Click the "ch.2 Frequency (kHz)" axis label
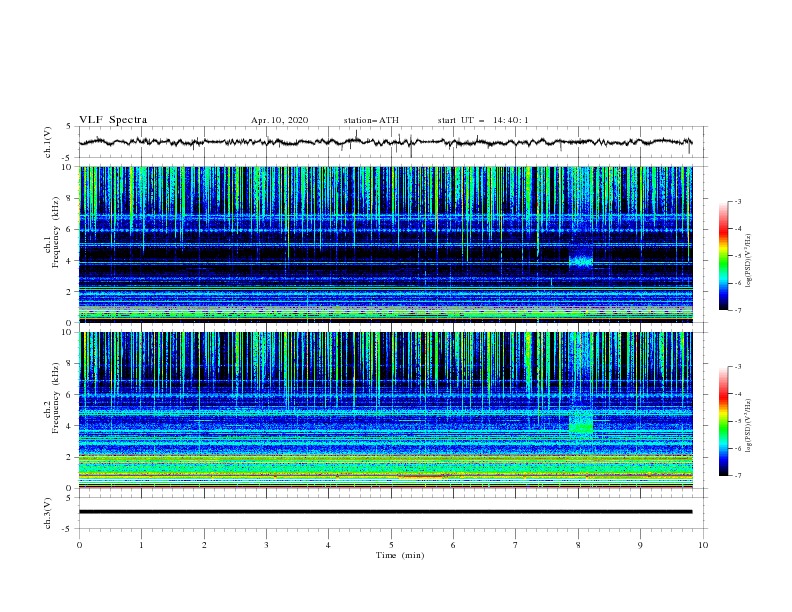The width and height of the screenshot is (792, 612). (52, 398)
